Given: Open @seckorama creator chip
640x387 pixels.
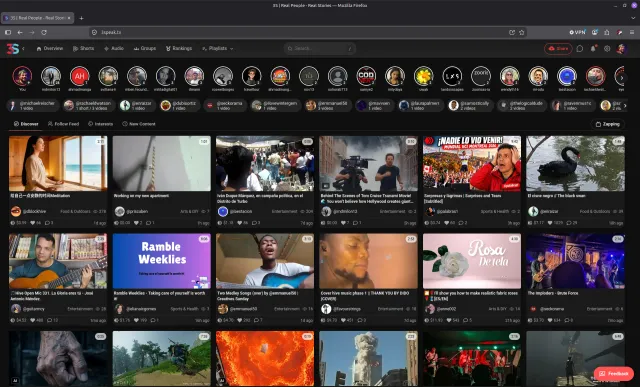Looking at the screenshot, I should coord(225,106).
